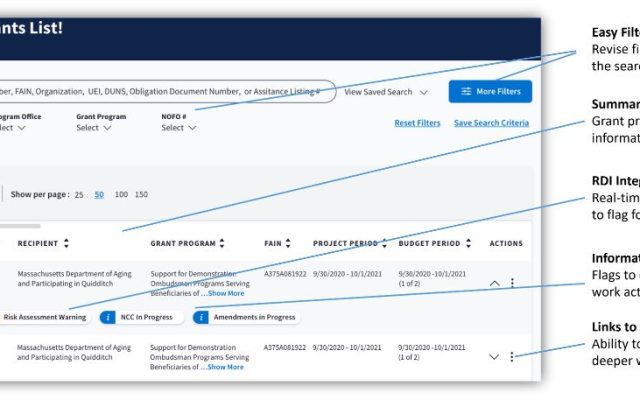Open the NOFO # filter dropdown
Viewport: 640px width, 400px height.
[179, 128]
